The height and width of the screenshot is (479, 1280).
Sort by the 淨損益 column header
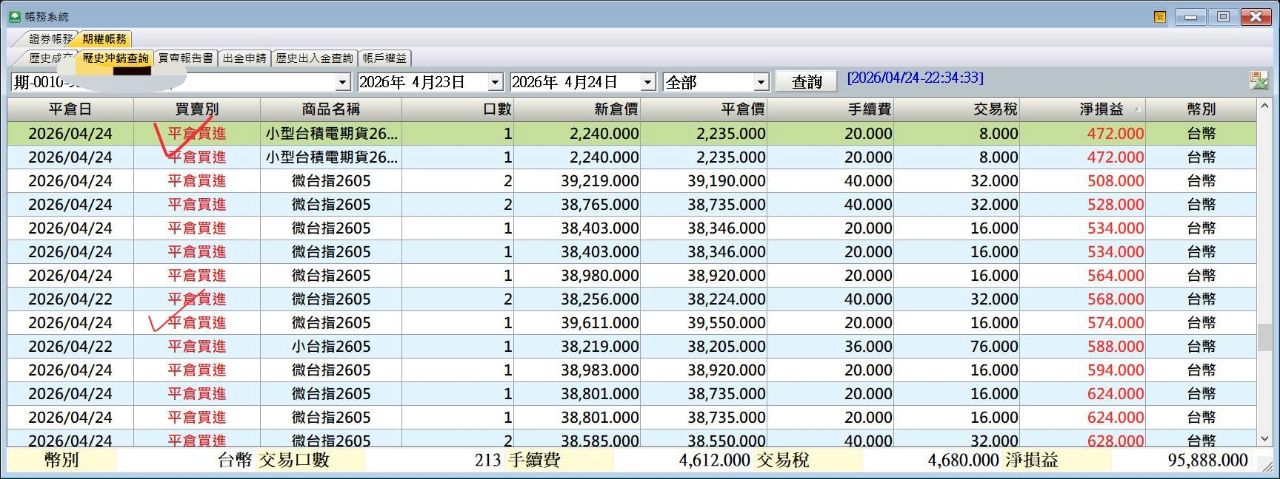[1082, 109]
